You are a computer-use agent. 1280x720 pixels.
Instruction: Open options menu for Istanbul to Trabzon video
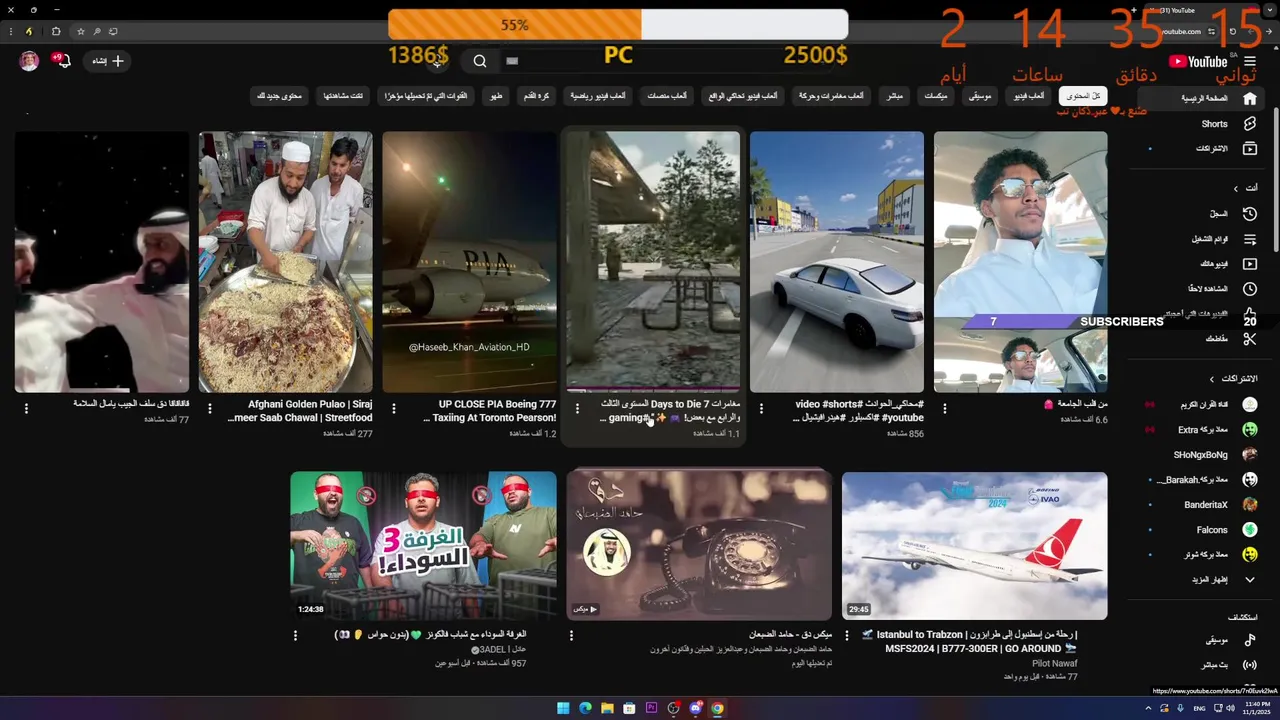pos(847,636)
